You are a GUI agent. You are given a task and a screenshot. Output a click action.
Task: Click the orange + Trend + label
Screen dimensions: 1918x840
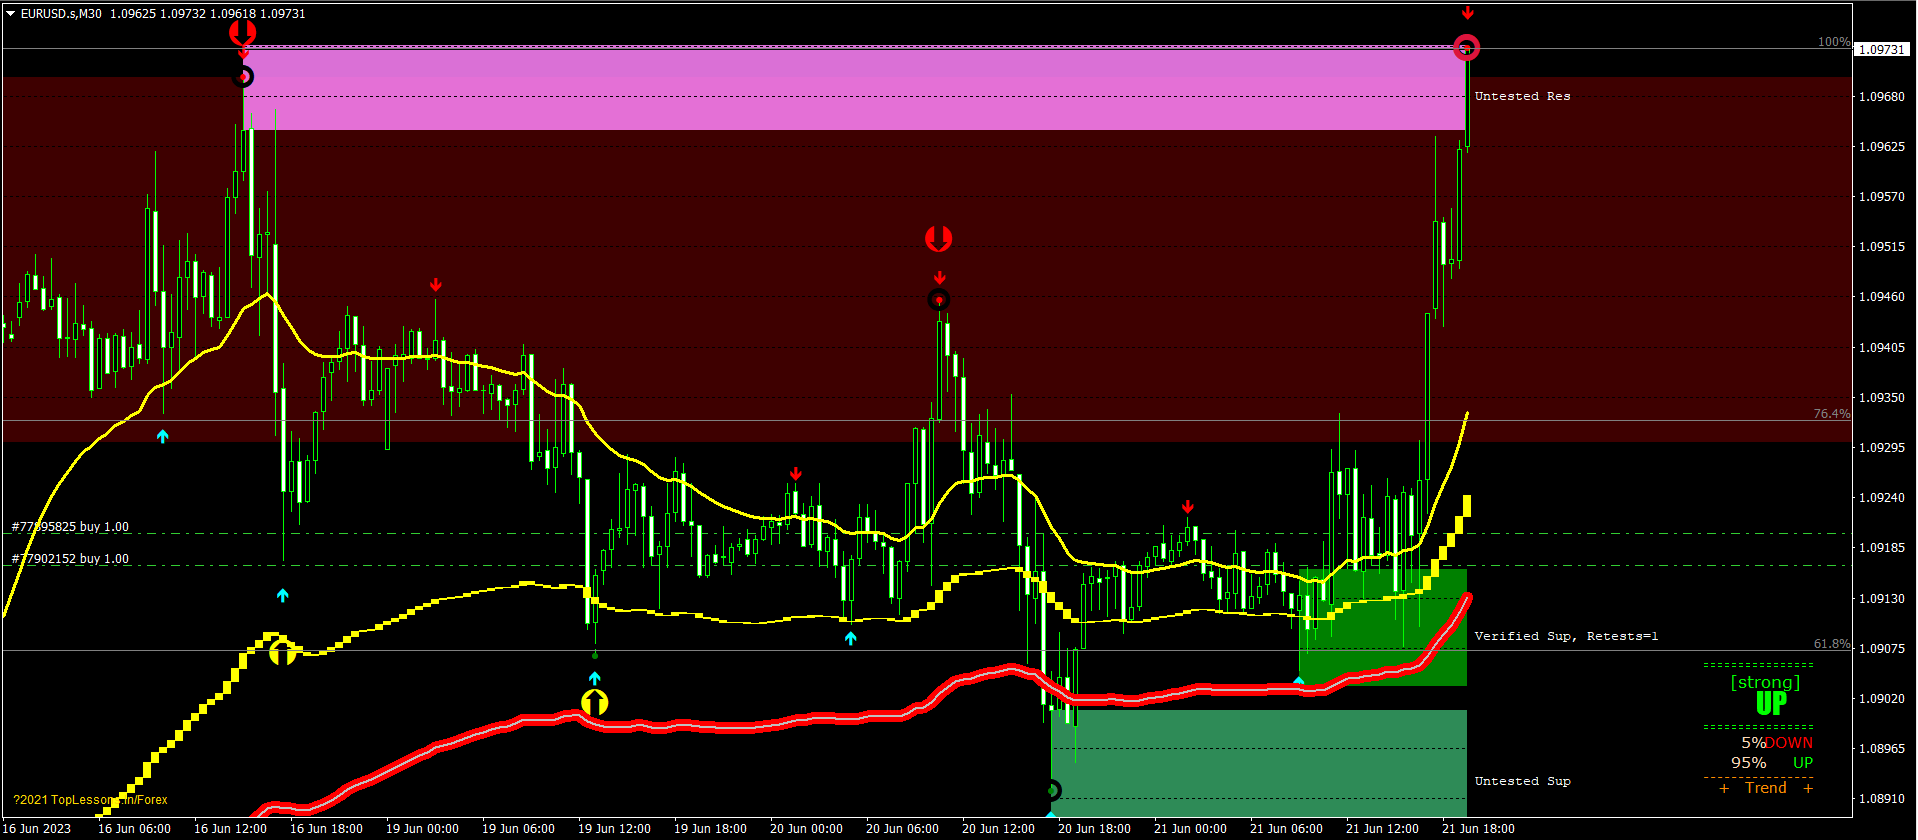point(1766,788)
